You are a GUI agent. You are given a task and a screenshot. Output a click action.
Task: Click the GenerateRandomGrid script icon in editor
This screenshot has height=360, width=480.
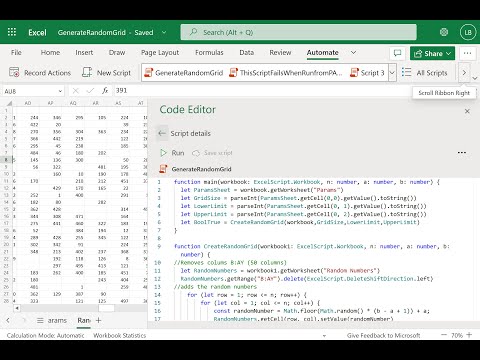[x=163, y=169]
